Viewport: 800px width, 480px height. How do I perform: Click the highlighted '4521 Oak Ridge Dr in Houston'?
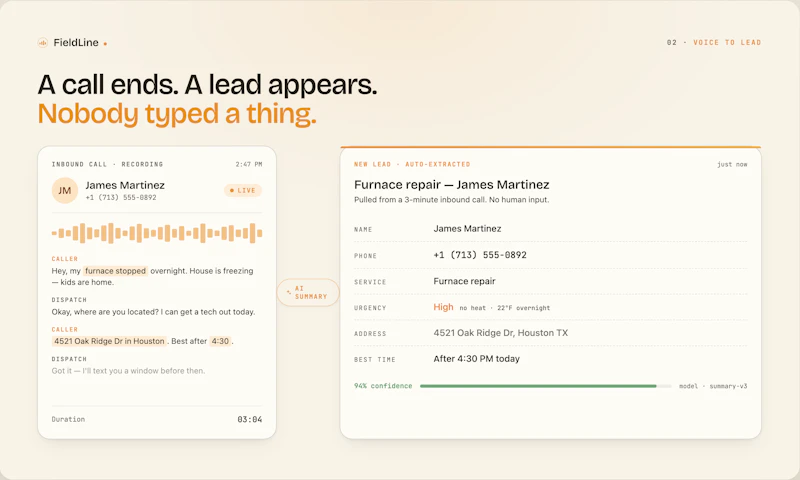pyautogui.click(x=109, y=341)
